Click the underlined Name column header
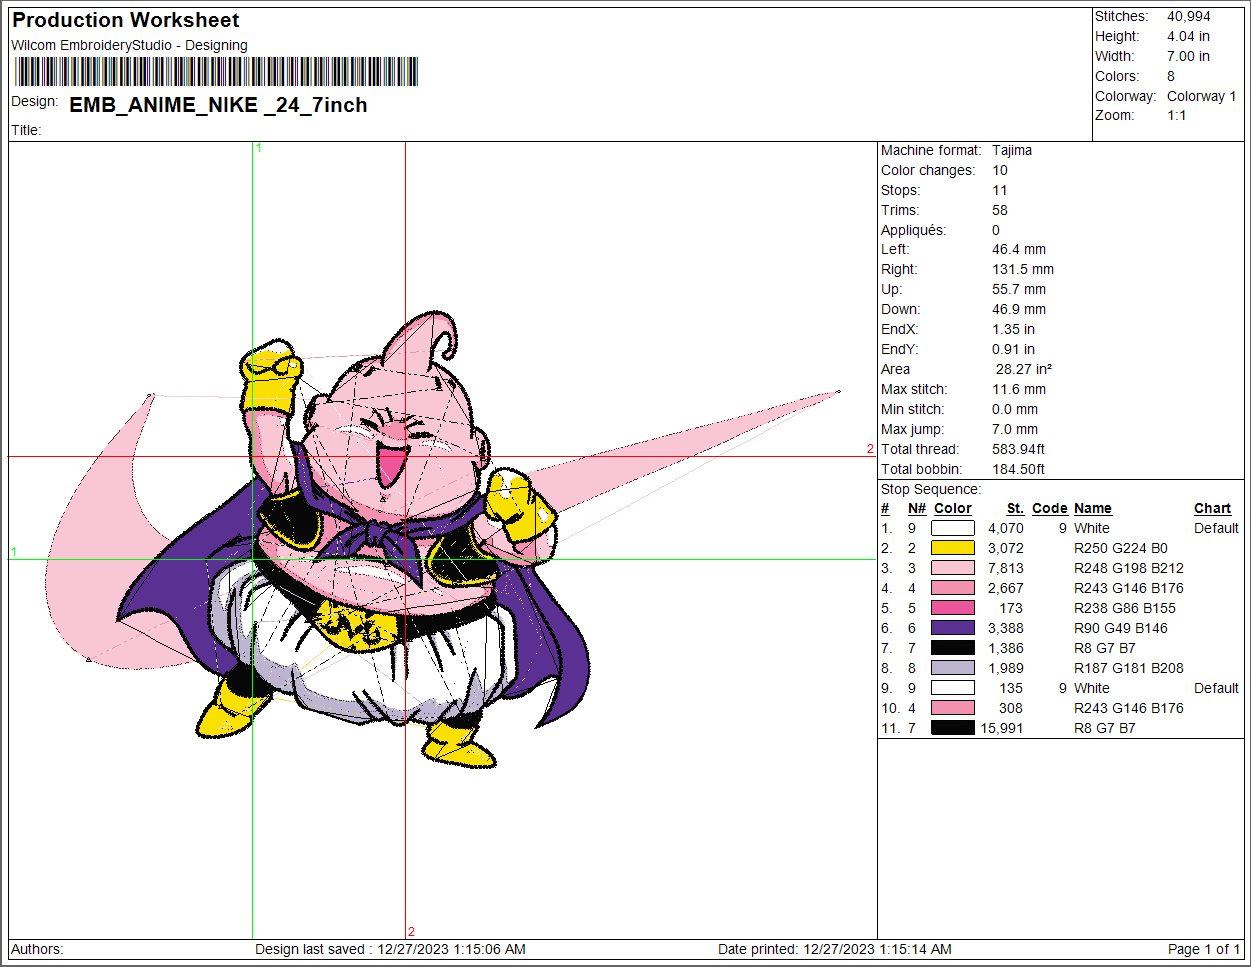 point(1092,508)
